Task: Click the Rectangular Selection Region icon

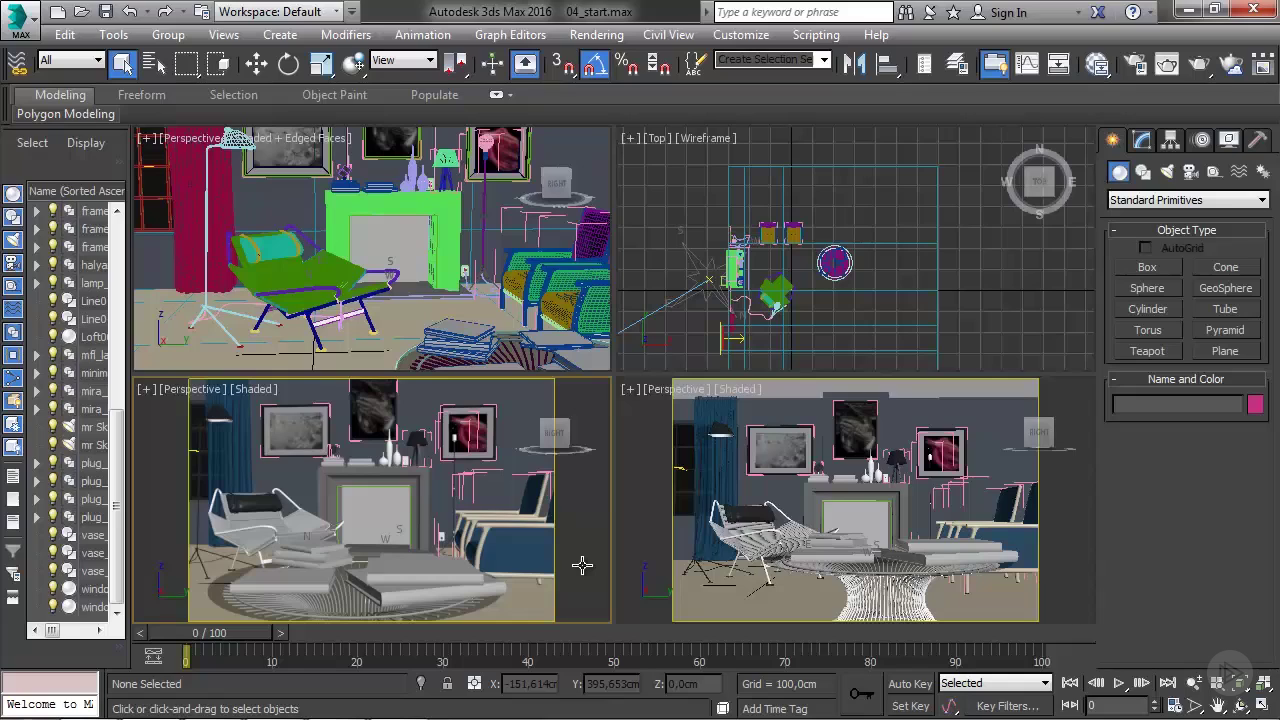Action: [186, 63]
